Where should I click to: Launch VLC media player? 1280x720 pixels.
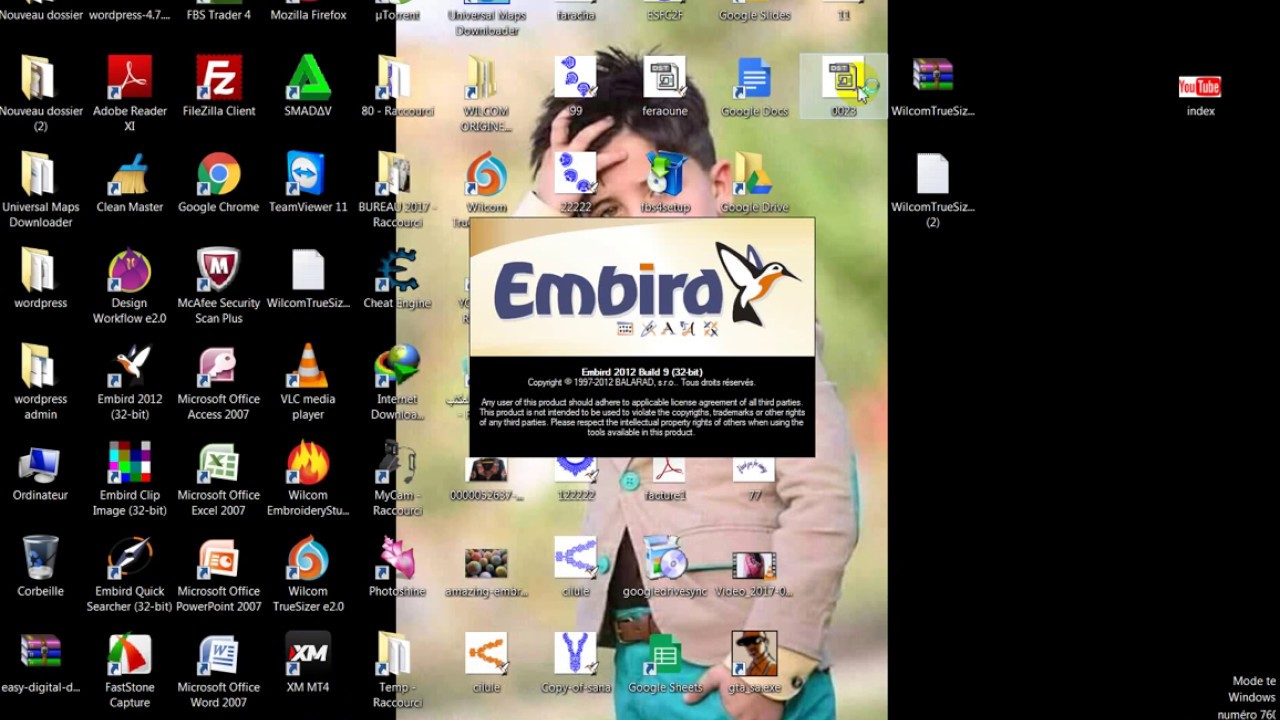308,383
